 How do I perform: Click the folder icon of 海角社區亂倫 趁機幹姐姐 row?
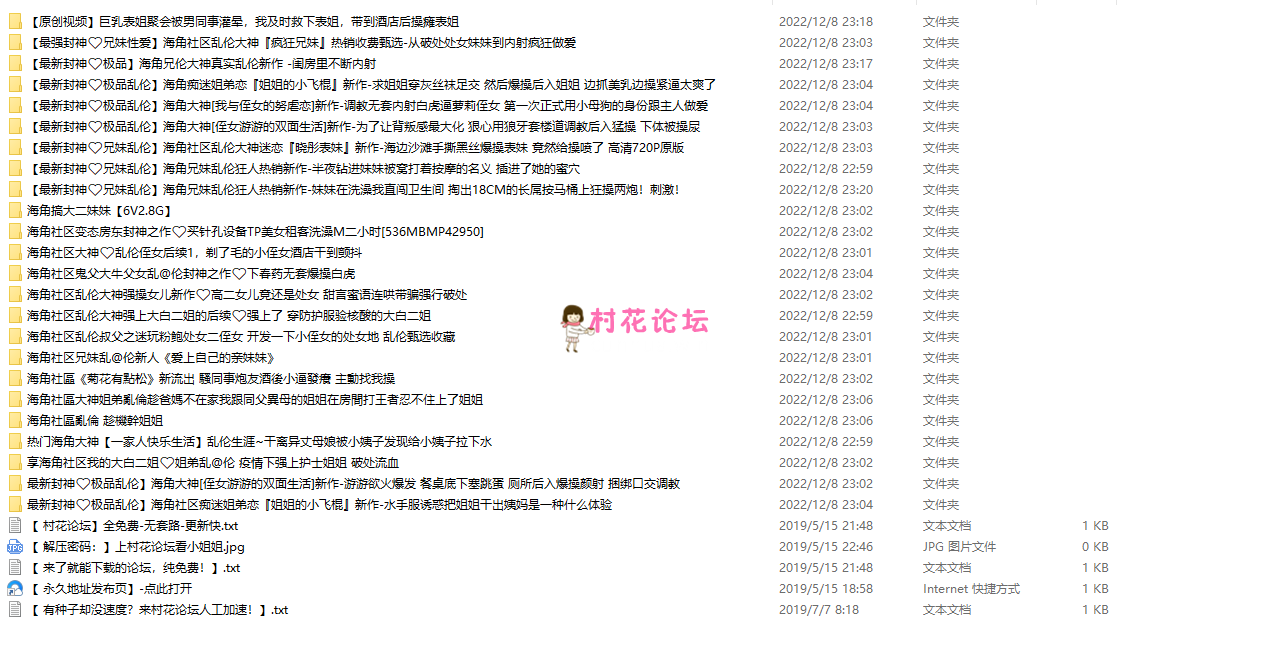click(14, 420)
